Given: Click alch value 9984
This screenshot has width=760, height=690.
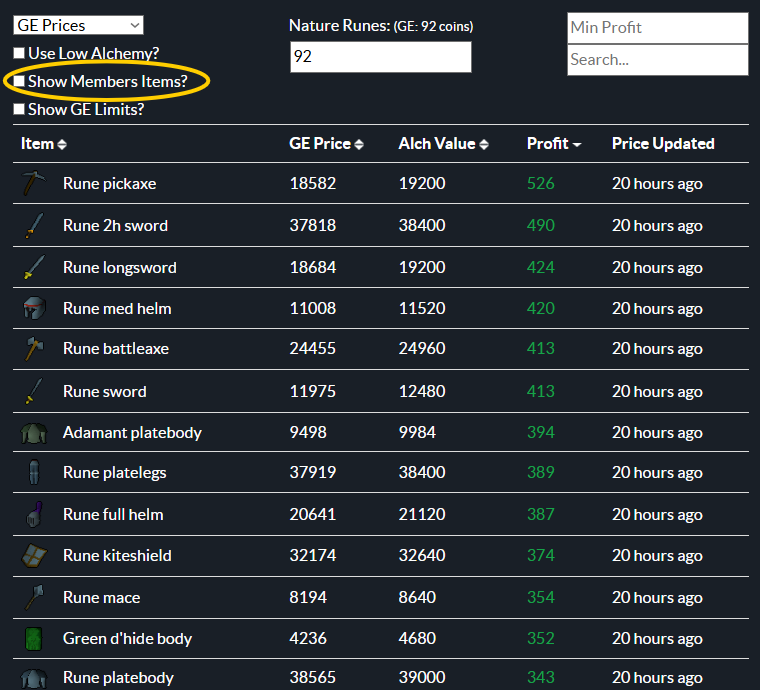Looking at the screenshot, I should pyautogui.click(x=417, y=432).
